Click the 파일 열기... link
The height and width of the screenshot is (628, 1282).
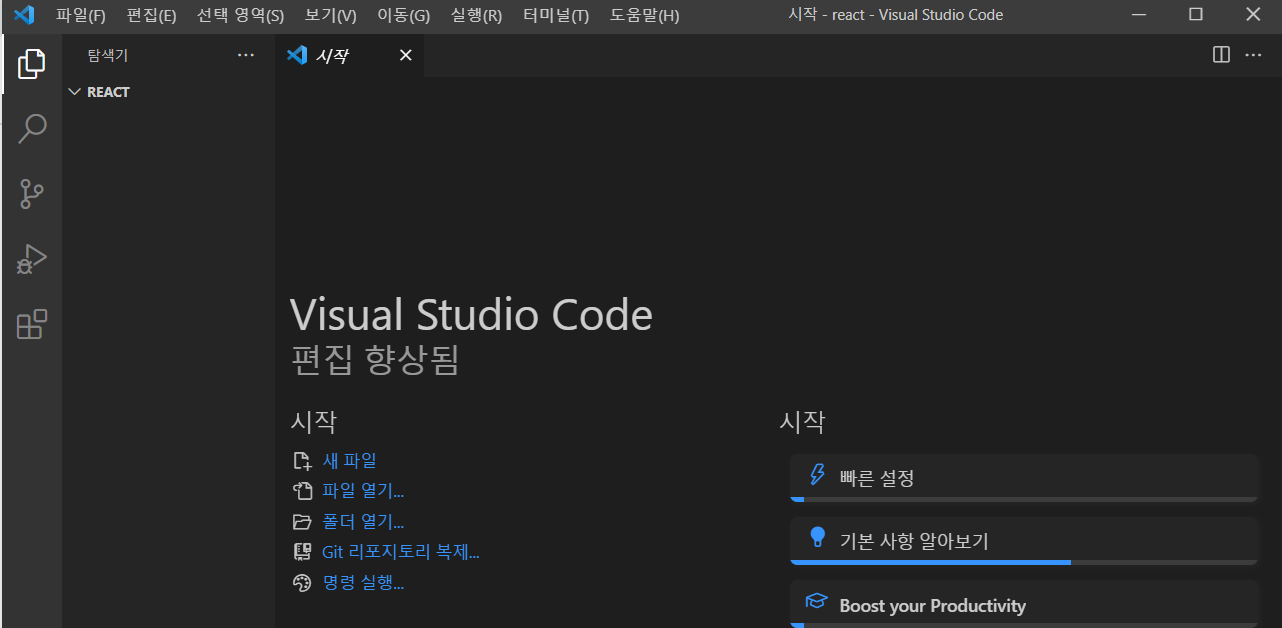click(363, 491)
